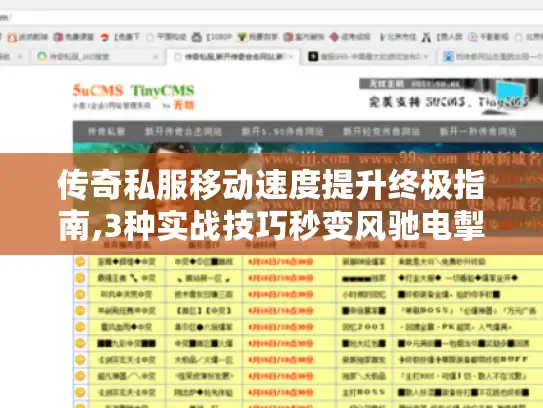
Task: Click the coin icon in the 主打BOSS row
Action: (x=80, y=392)
